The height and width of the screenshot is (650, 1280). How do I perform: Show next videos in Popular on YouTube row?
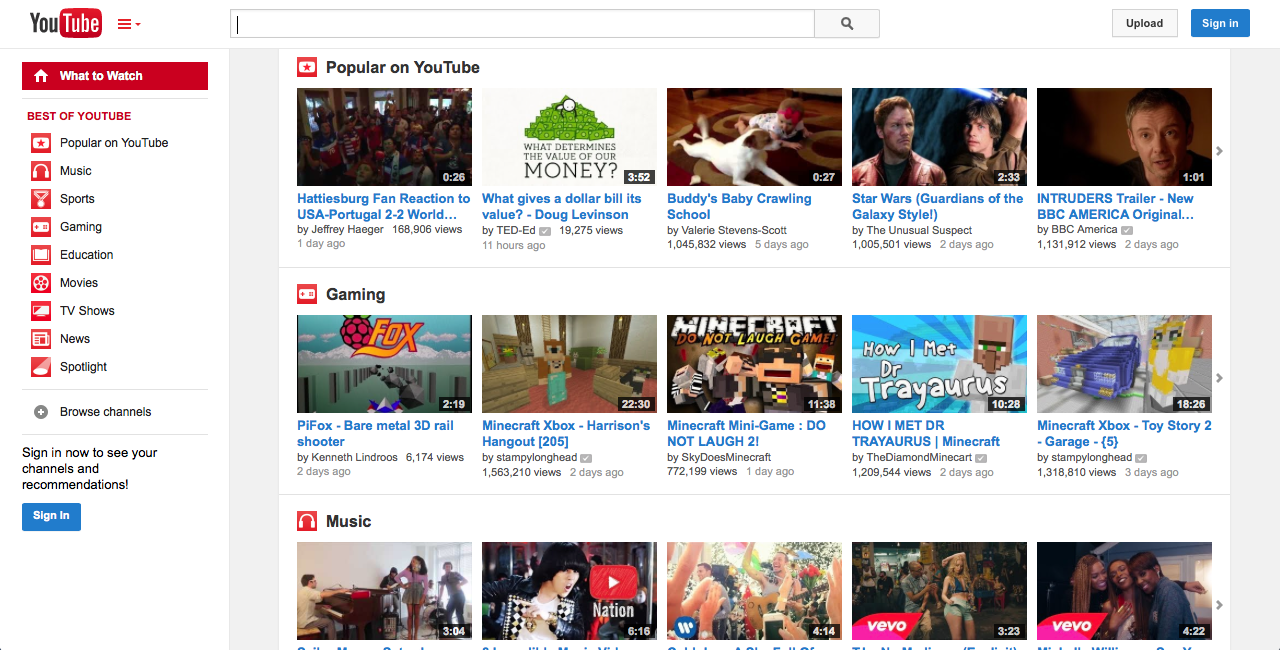click(x=1219, y=151)
